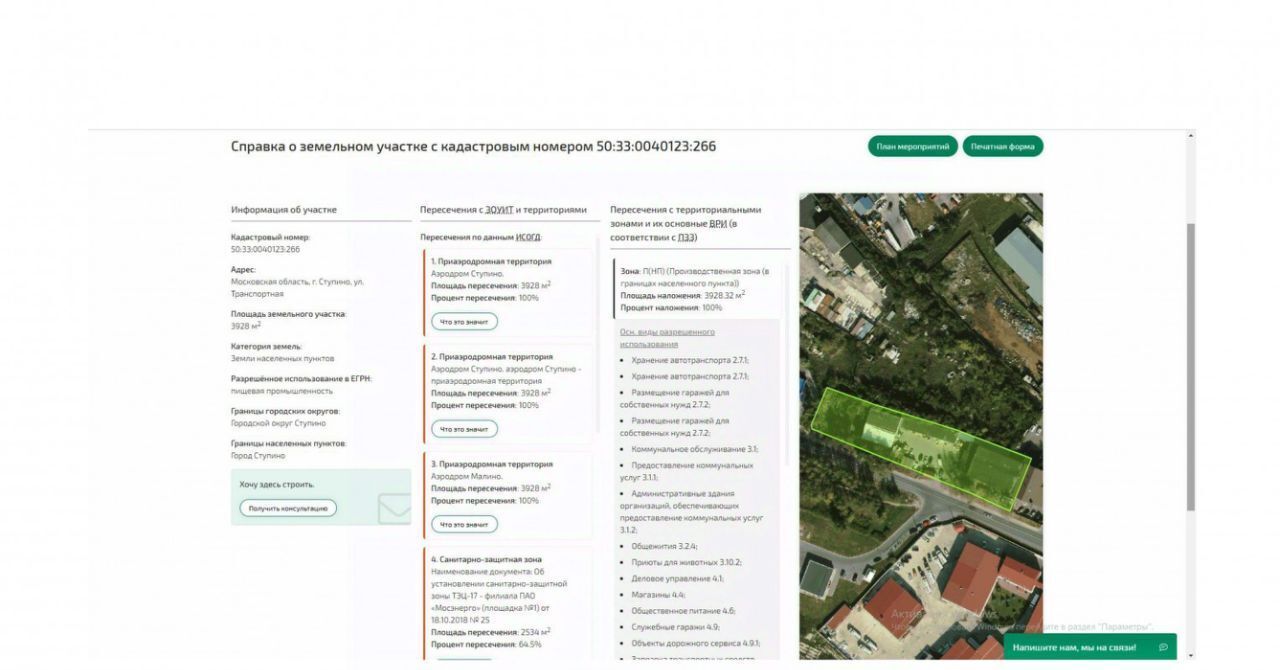Click 'Приюты для животных 3.10.2' list item
1280x670 pixels.
(686, 562)
